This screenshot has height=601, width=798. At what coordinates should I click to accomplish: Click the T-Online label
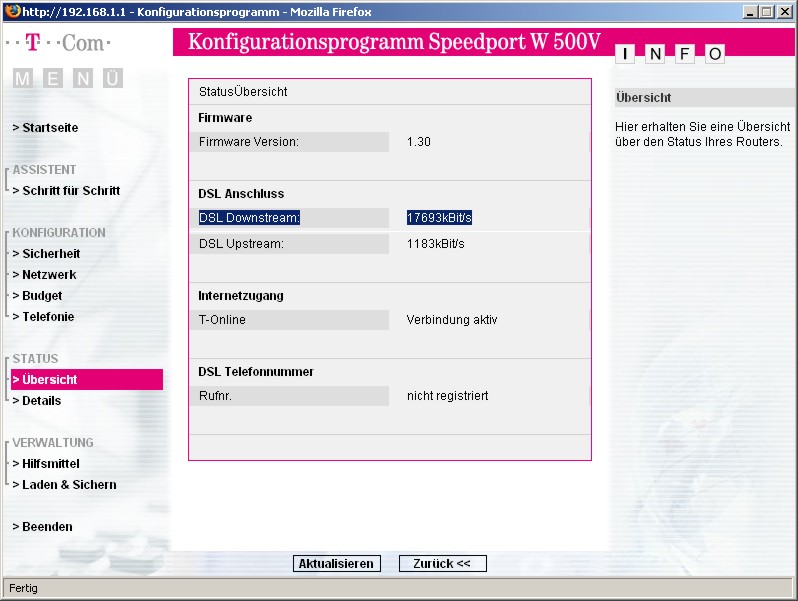pyautogui.click(x=222, y=320)
